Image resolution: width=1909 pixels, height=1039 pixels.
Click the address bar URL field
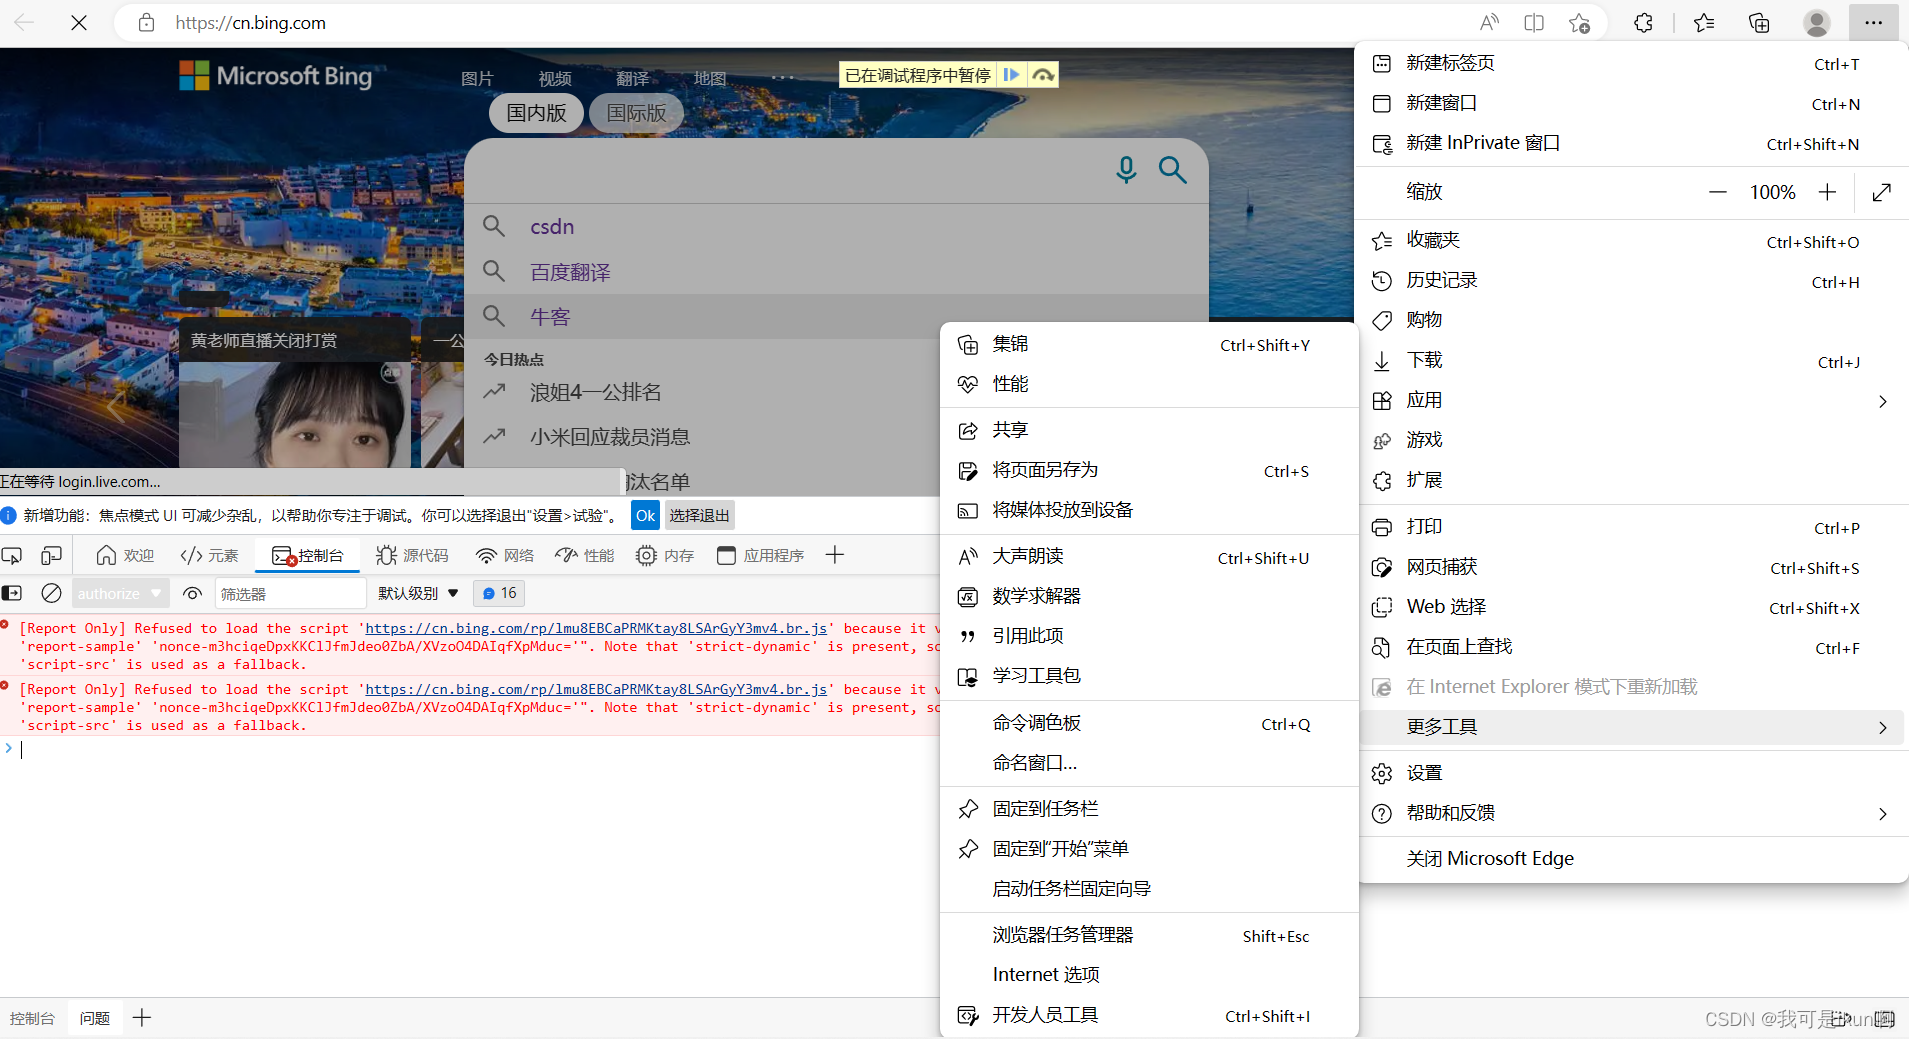coord(800,22)
